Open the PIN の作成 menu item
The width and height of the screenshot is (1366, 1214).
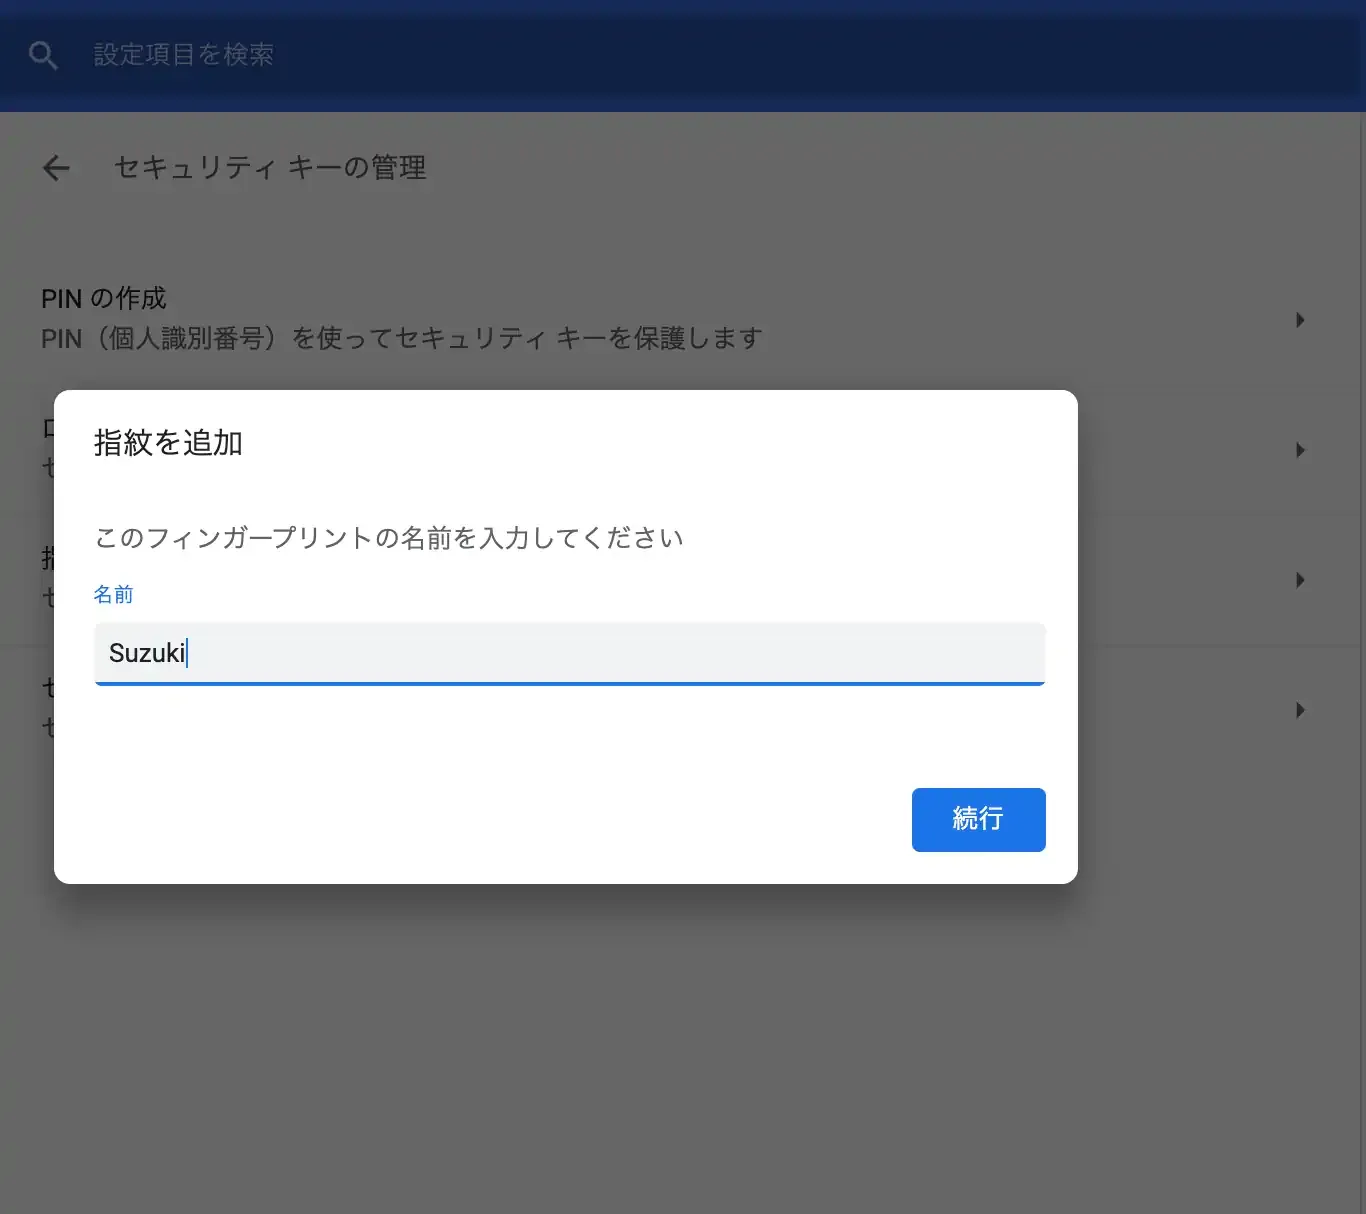click(104, 298)
